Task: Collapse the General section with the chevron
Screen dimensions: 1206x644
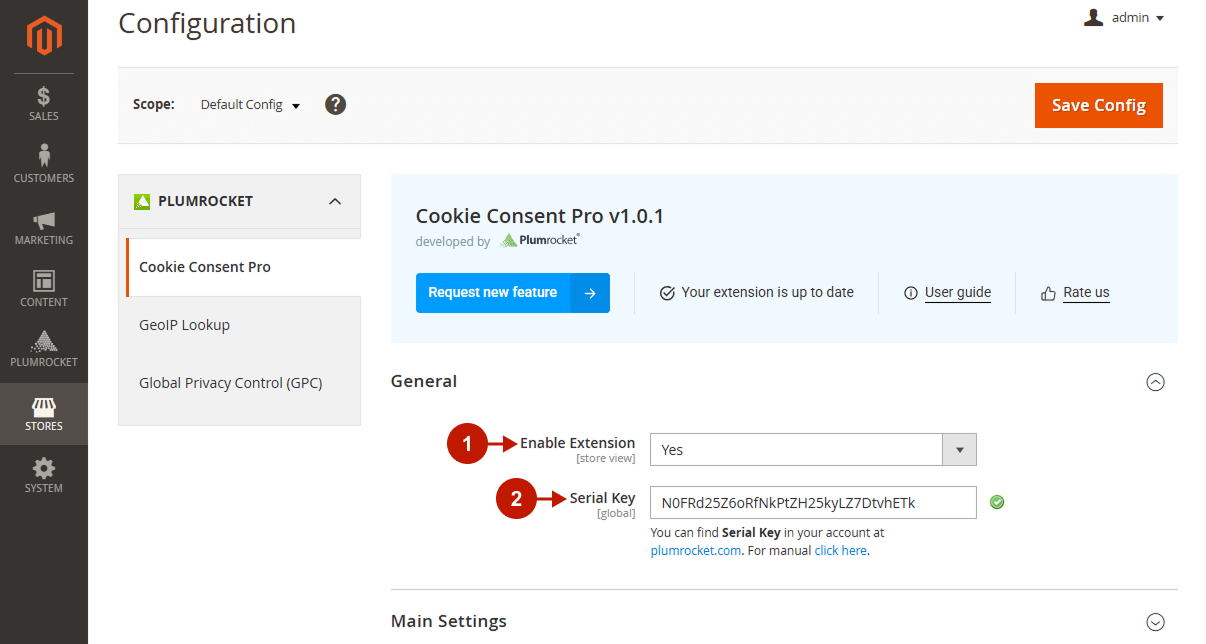Action: click(x=1155, y=382)
